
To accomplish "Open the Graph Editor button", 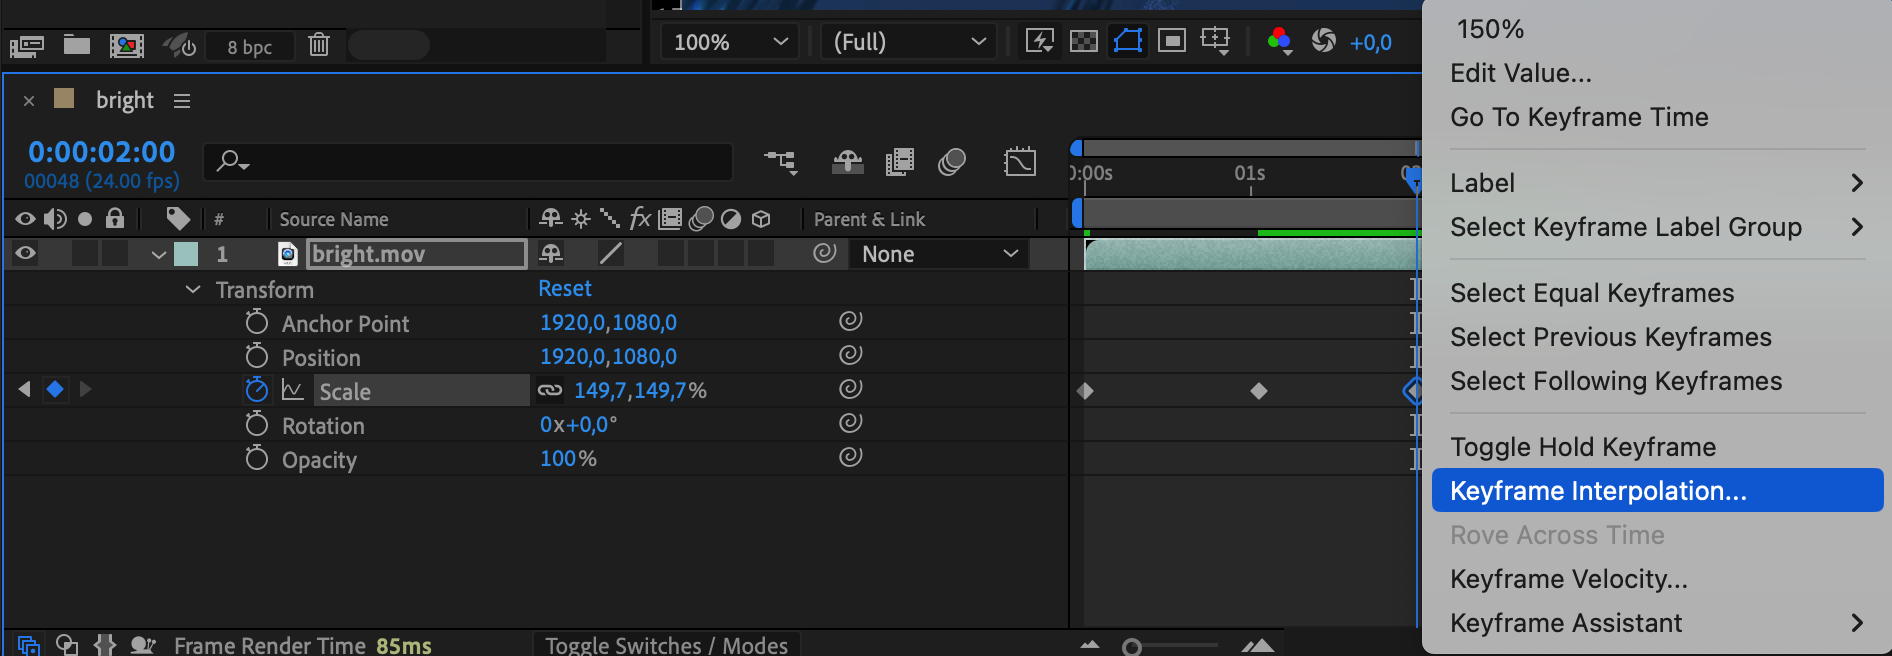I will click(1019, 161).
